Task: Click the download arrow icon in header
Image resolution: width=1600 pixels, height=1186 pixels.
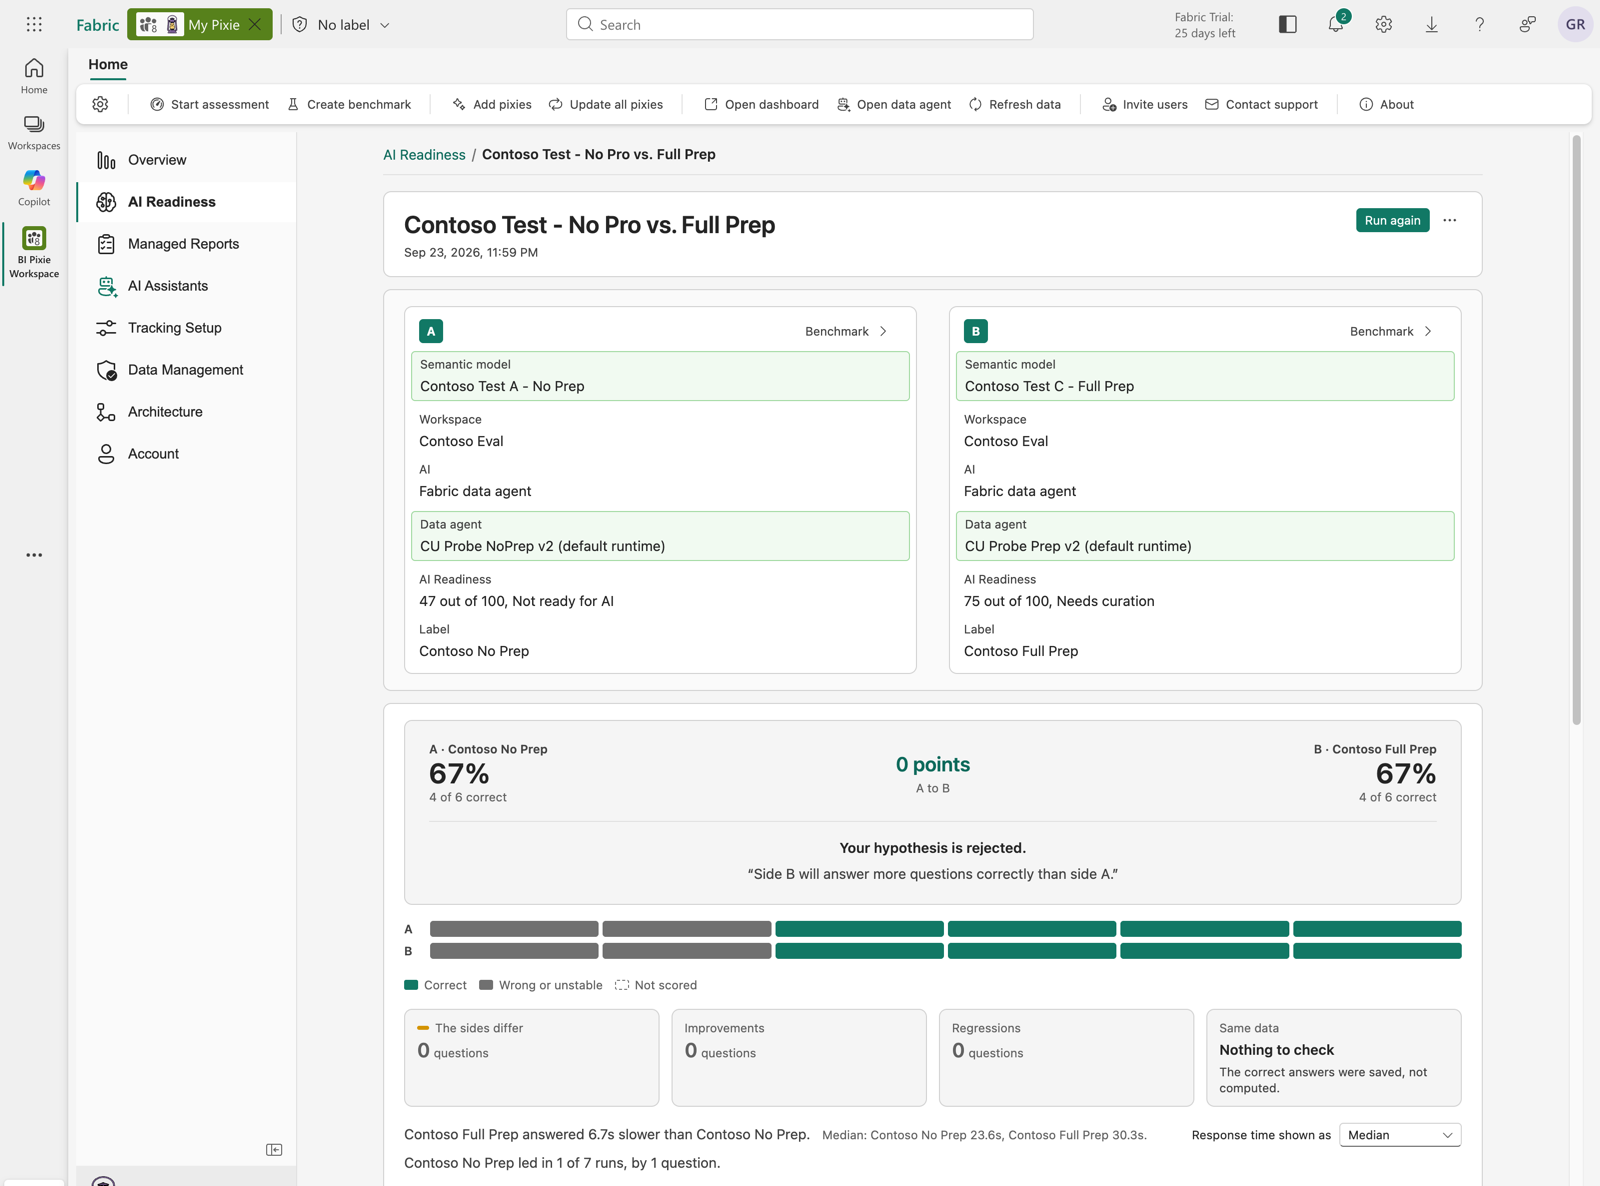Action: [1431, 24]
